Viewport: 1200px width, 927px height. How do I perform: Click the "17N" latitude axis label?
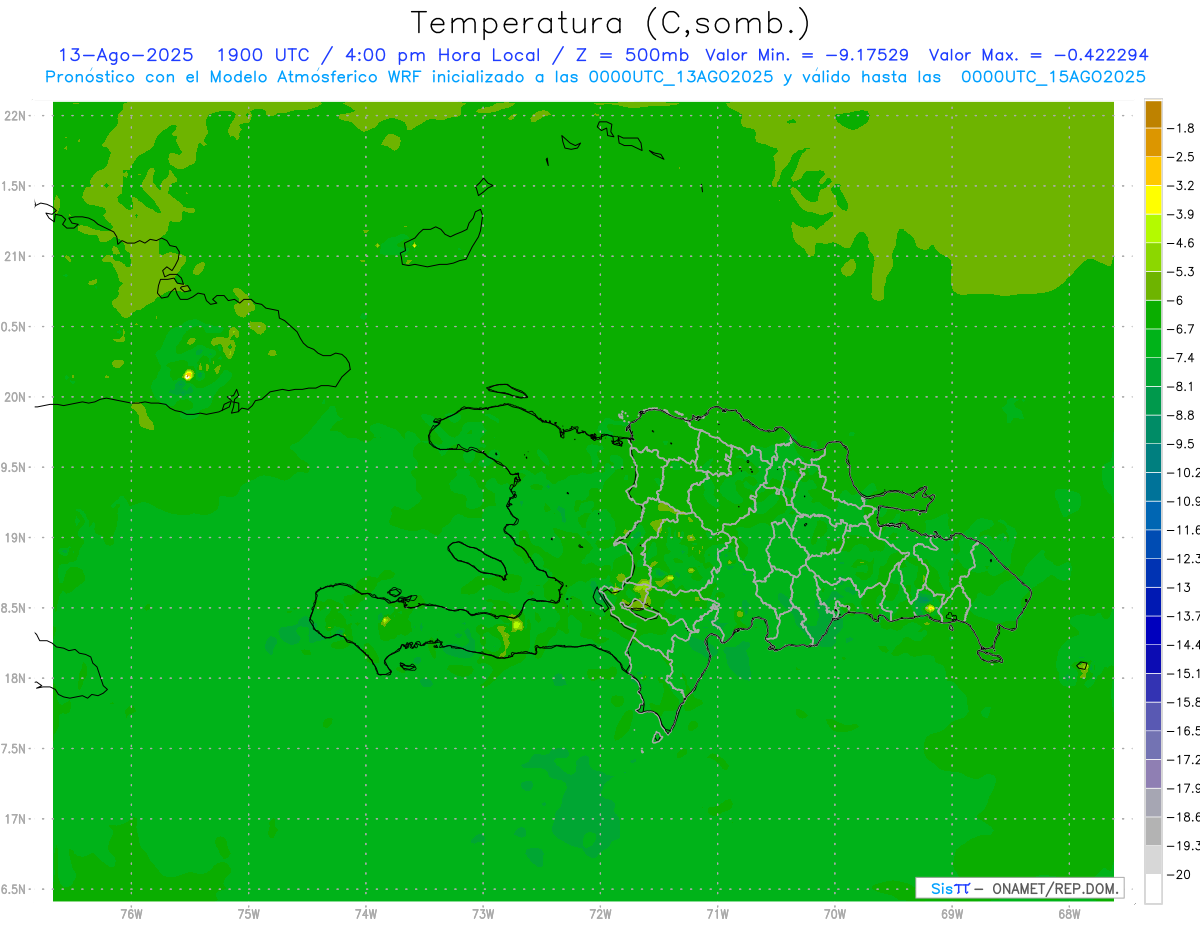17,820
